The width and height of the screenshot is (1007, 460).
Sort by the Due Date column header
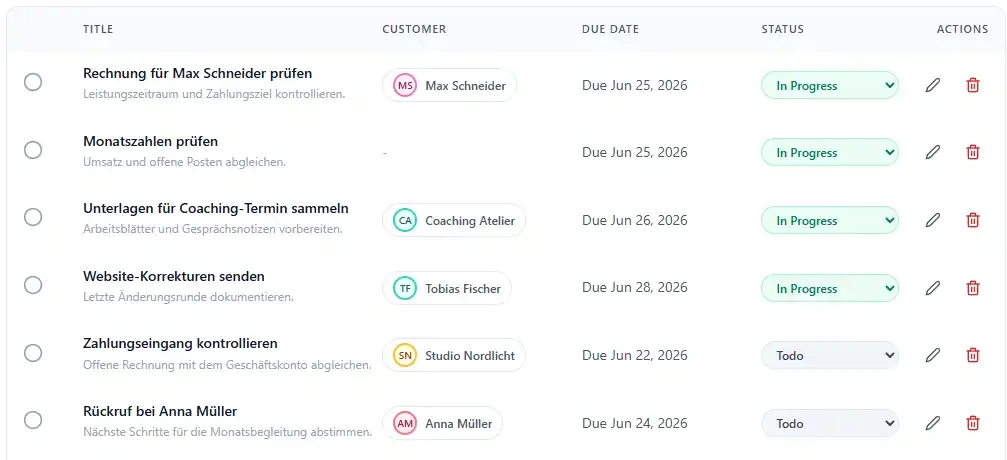point(610,29)
